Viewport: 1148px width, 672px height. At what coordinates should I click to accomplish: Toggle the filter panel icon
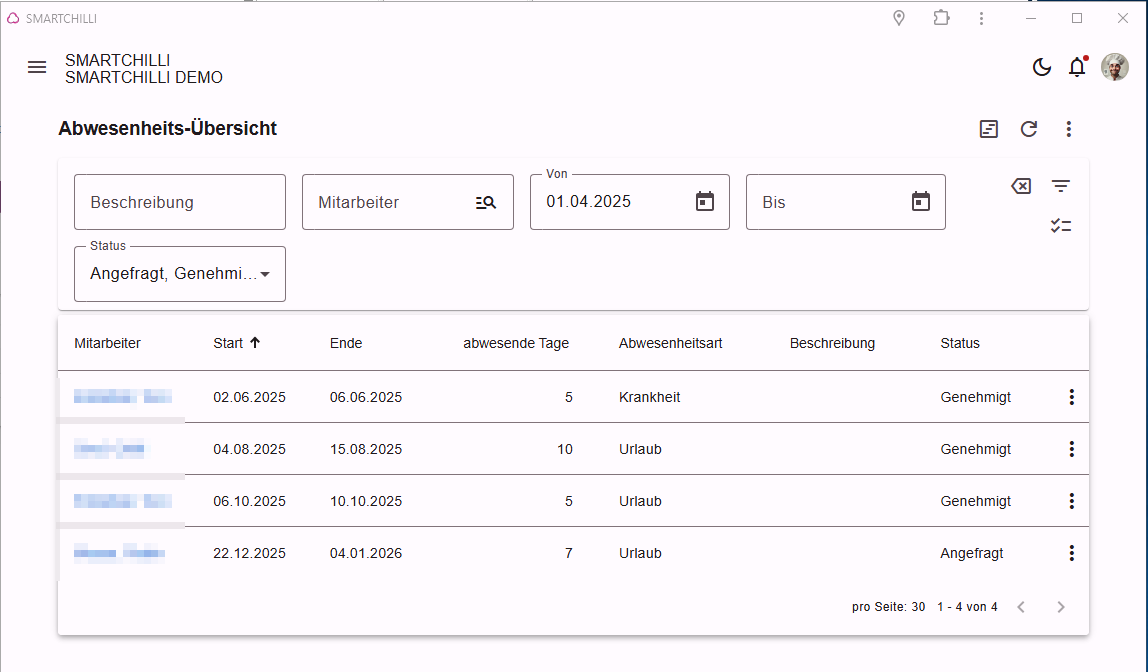1060,186
